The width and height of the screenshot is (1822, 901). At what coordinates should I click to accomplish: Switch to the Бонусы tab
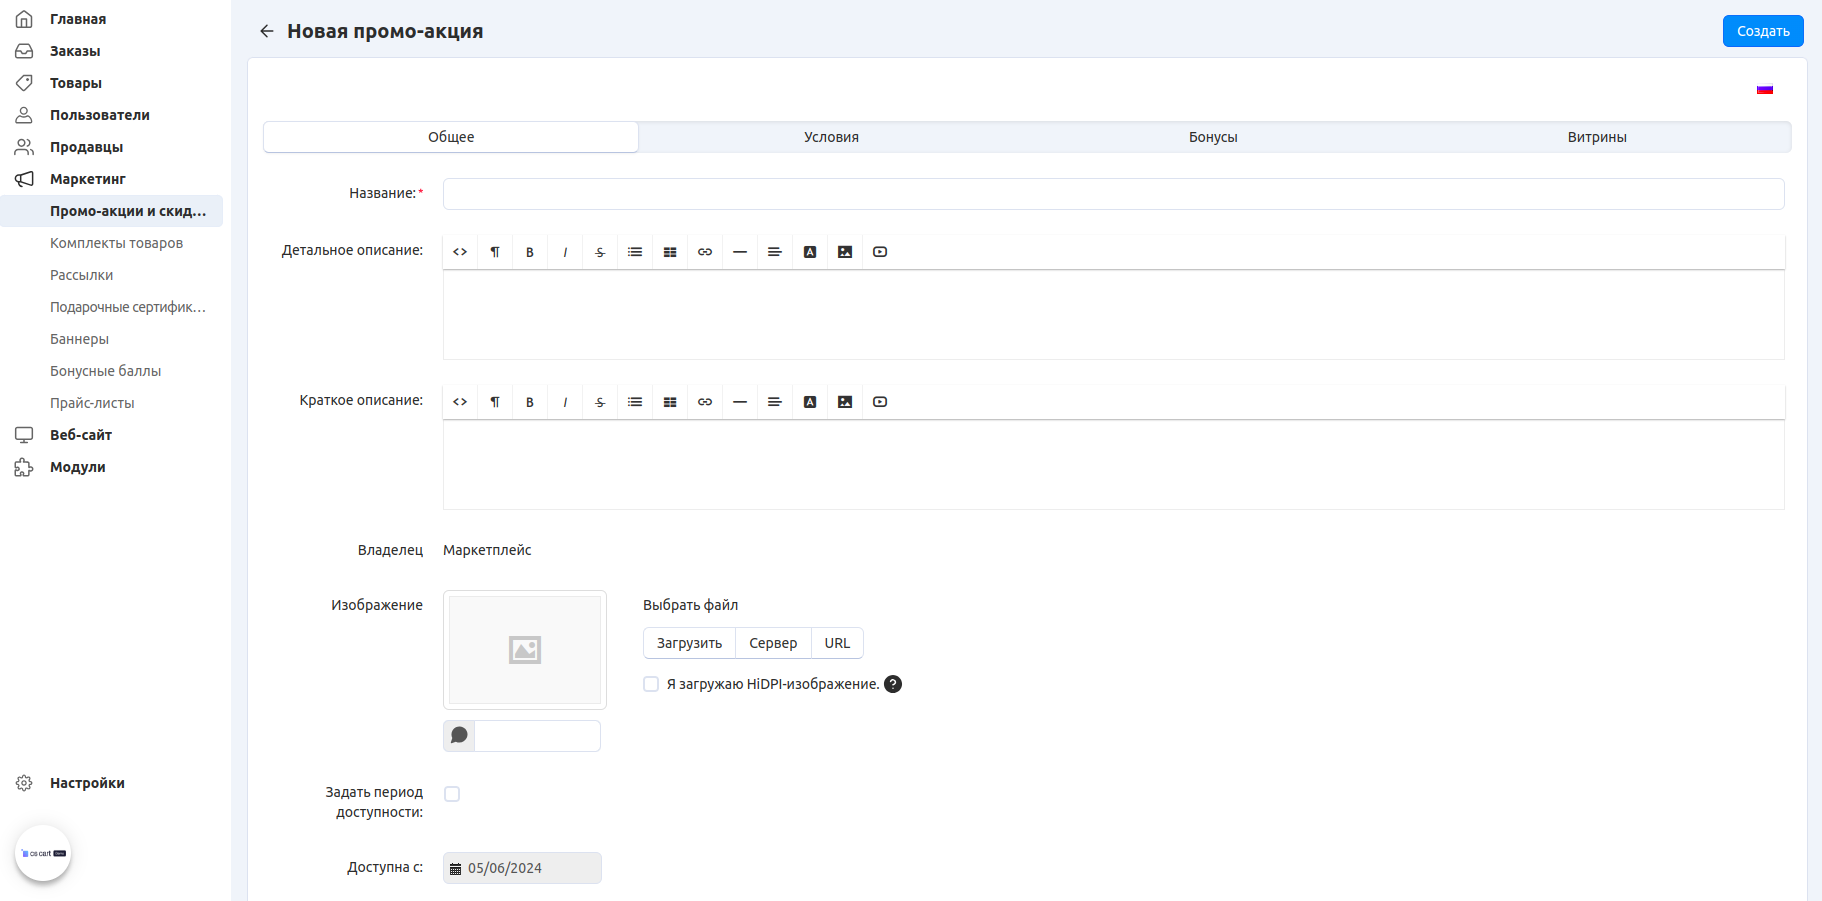[x=1213, y=137]
